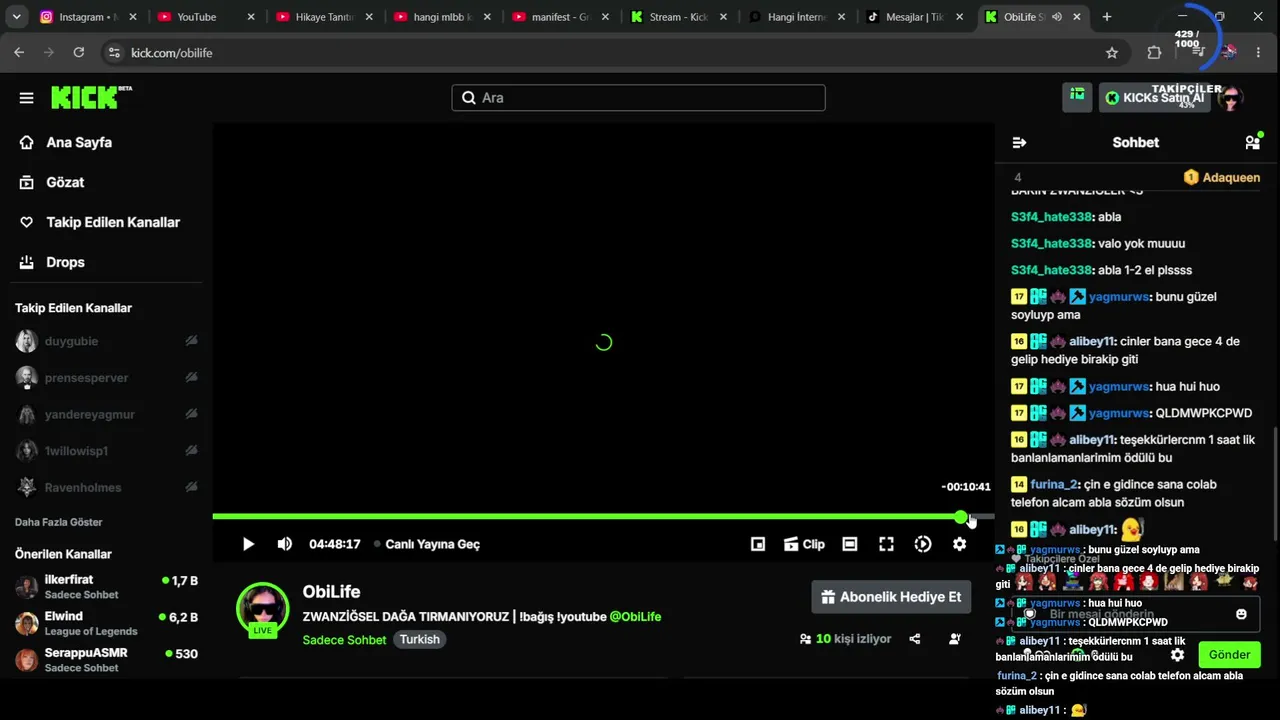Image resolution: width=1280 pixels, height=720 pixels.
Task: Switch to the Instagram browser tab
Action: click(88, 17)
